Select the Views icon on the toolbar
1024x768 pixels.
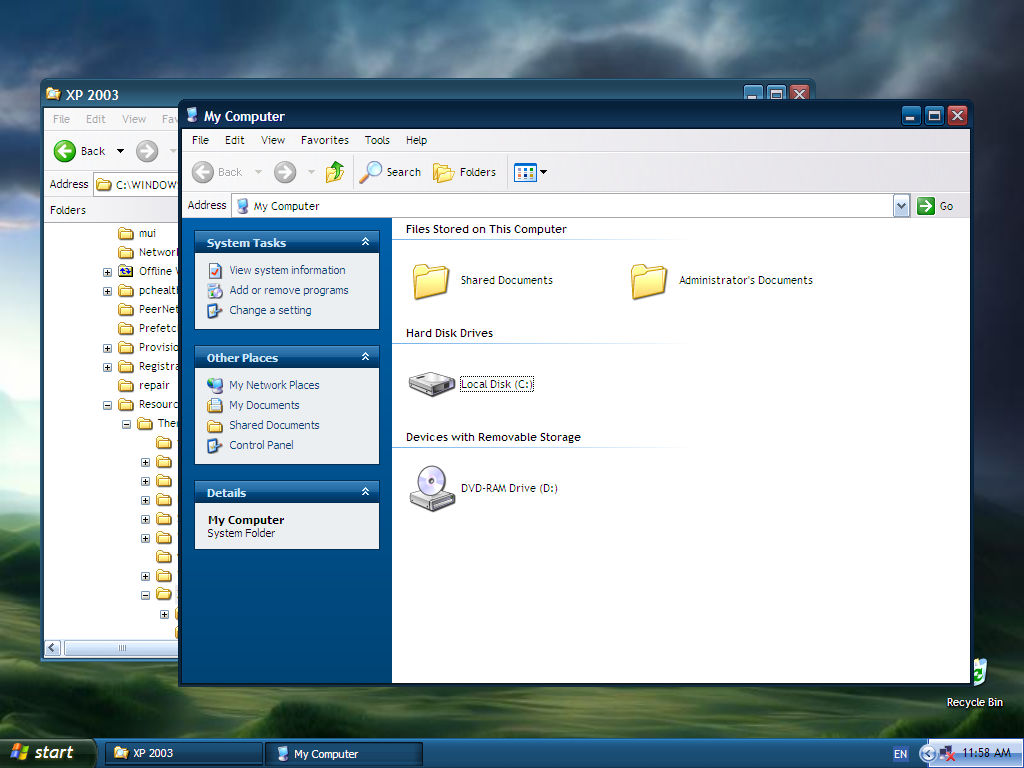click(524, 172)
